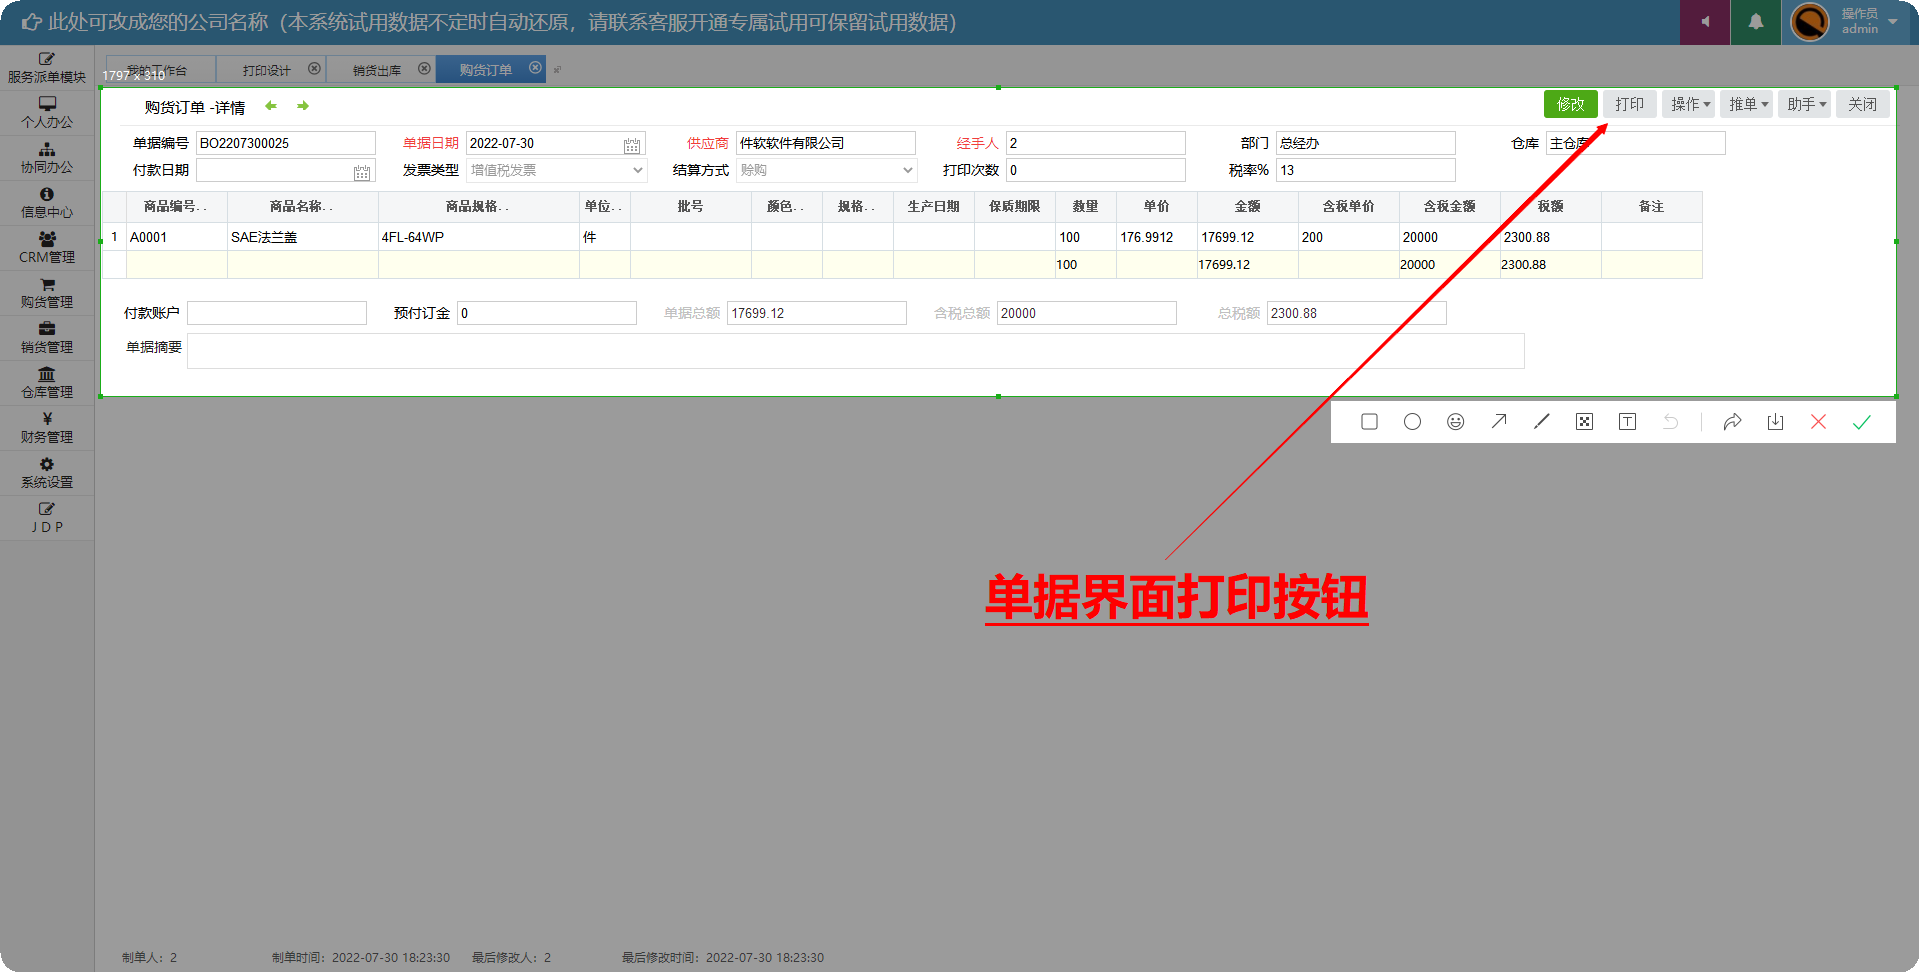Cancel the screenshot with red X
This screenshot has width=1919, height=972.
[x=1818, y=422]
